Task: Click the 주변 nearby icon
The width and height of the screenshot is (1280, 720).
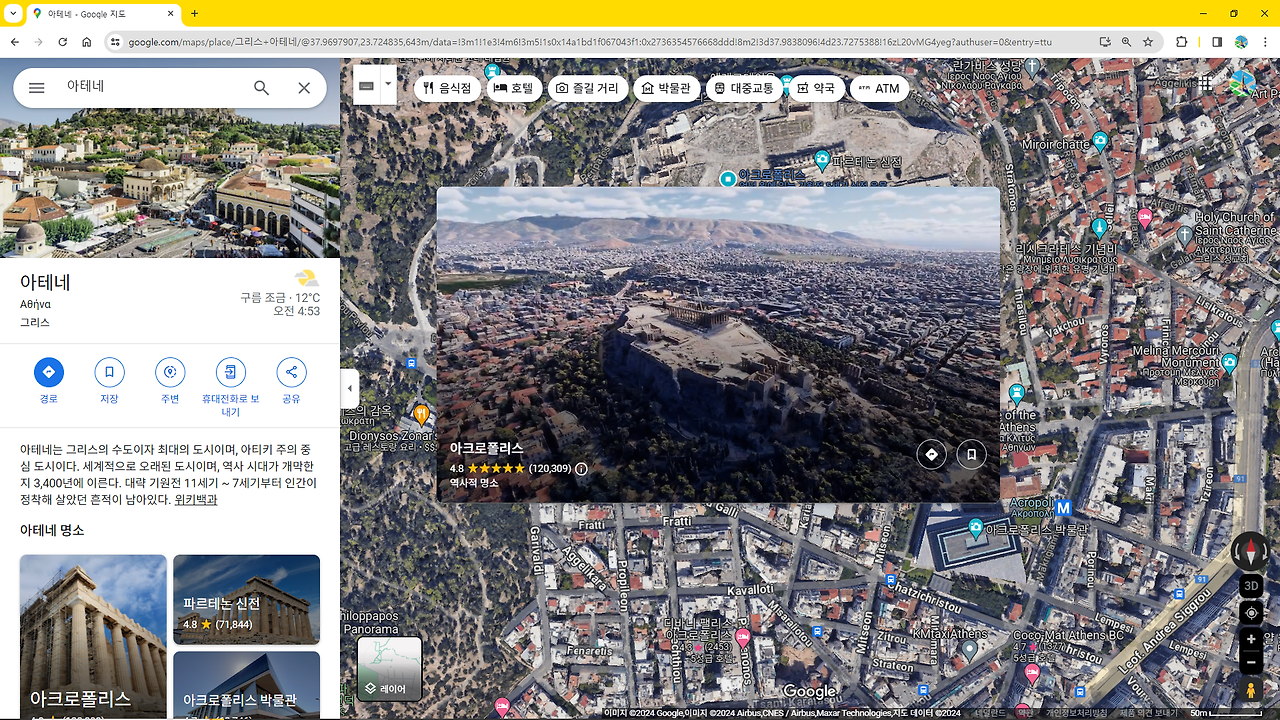Action: tap(170, 372)
